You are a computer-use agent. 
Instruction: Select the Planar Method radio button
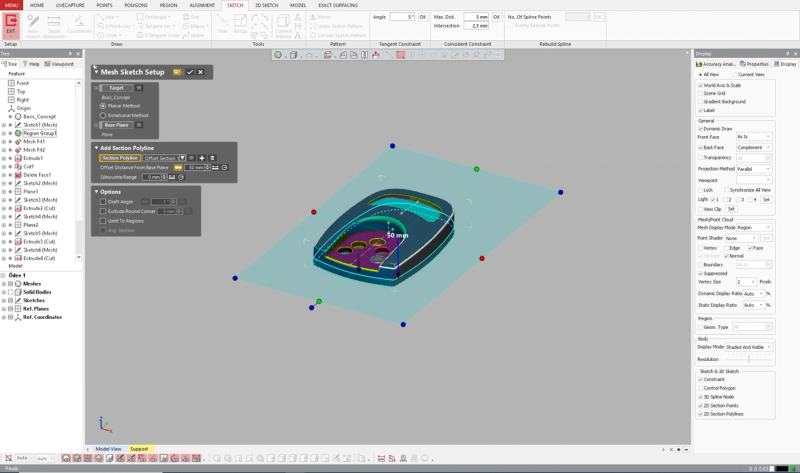point(103,106)
